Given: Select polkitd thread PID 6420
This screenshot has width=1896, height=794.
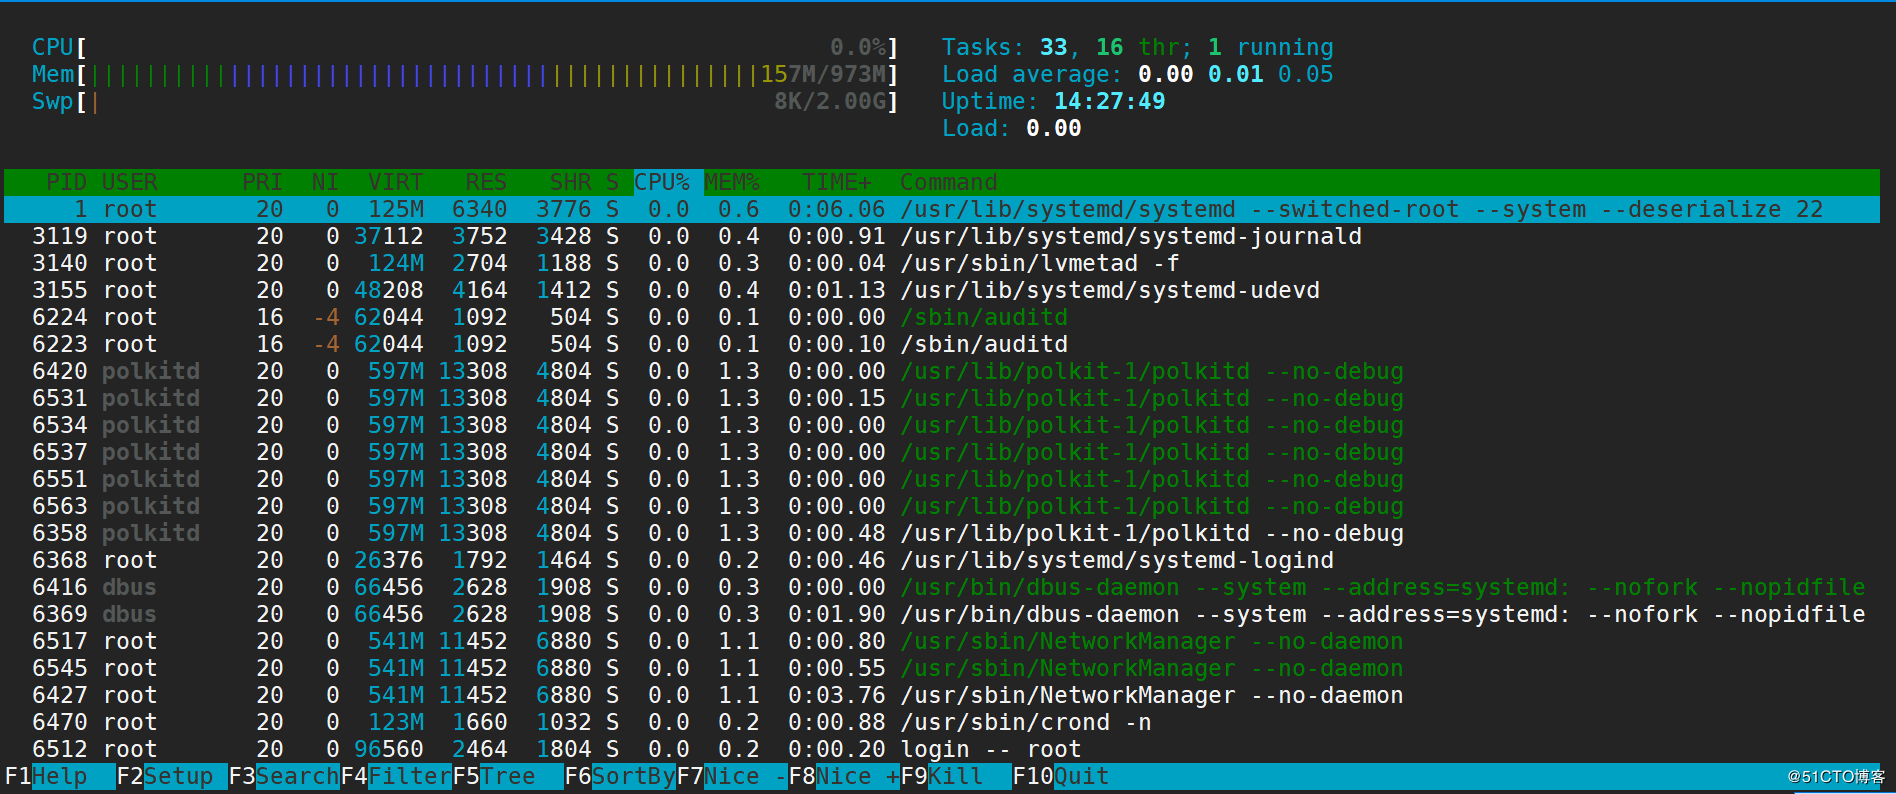Looking at the screenshot, I should pos(942,371).
